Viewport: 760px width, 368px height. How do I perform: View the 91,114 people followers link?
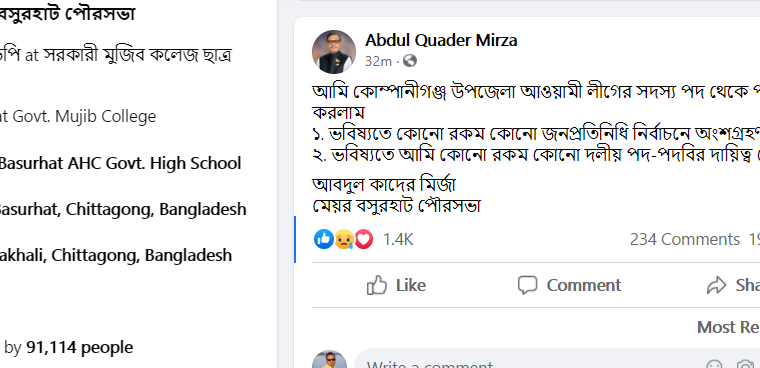click(x=79, y=347)
